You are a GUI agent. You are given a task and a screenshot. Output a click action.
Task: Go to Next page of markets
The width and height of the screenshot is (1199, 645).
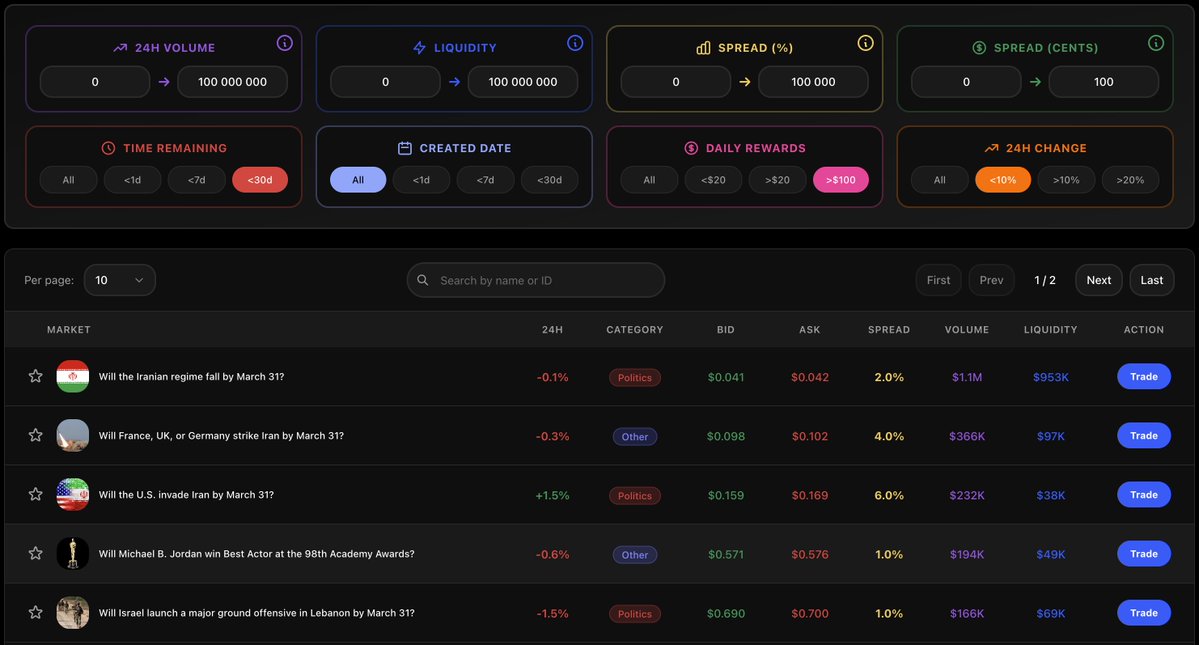[1099, 280]
